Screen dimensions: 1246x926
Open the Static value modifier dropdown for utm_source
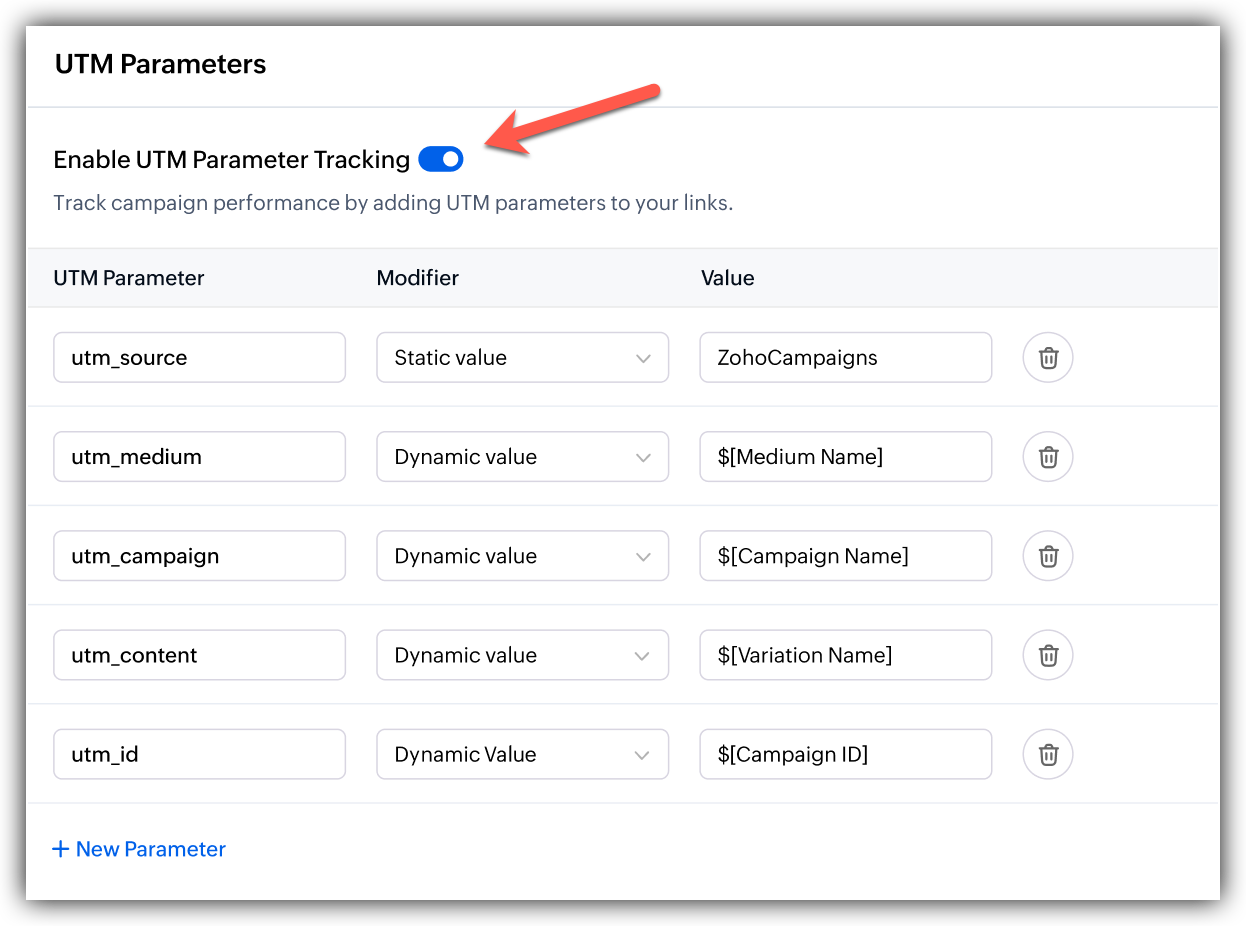522,358
